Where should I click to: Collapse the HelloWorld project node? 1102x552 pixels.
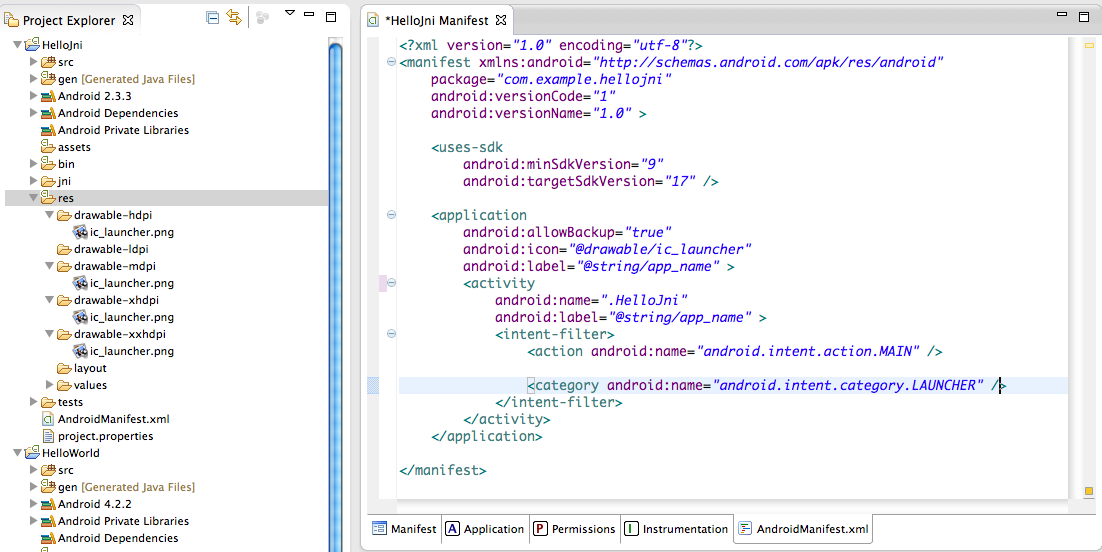(x=18, y=453)
